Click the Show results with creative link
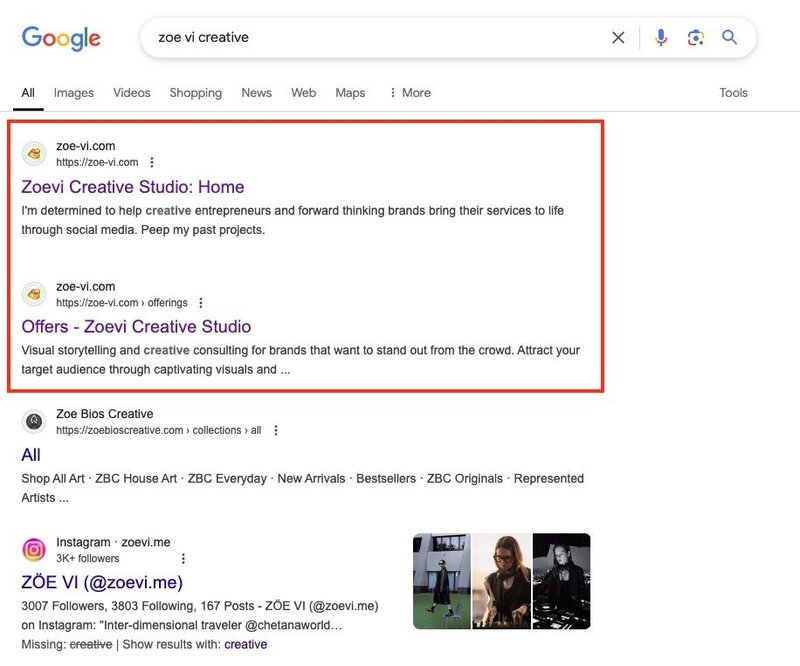The height and width of the screenshot is (666, 800). pyautogui.click(x=245, y=645)
